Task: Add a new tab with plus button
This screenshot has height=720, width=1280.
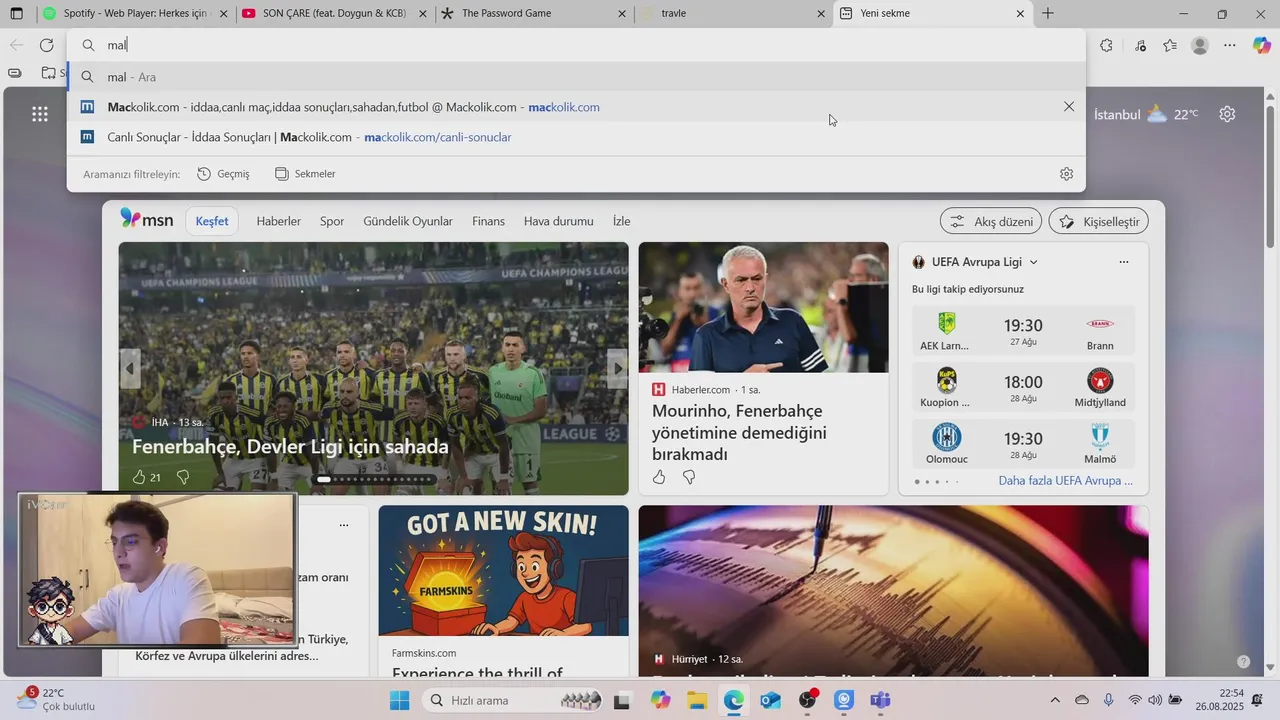Action: (1047, 14)
